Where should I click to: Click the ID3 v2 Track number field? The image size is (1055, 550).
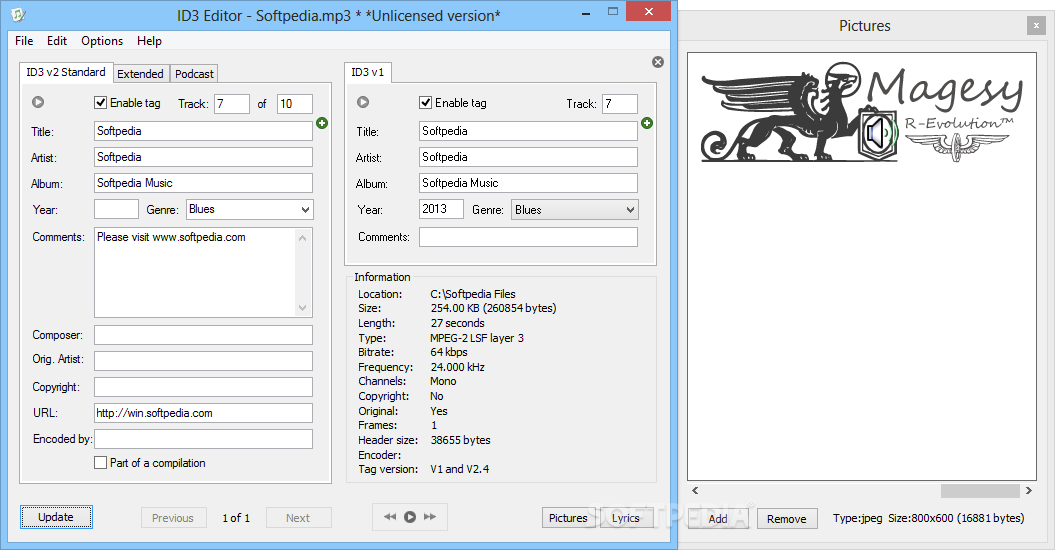click(232, 104)
